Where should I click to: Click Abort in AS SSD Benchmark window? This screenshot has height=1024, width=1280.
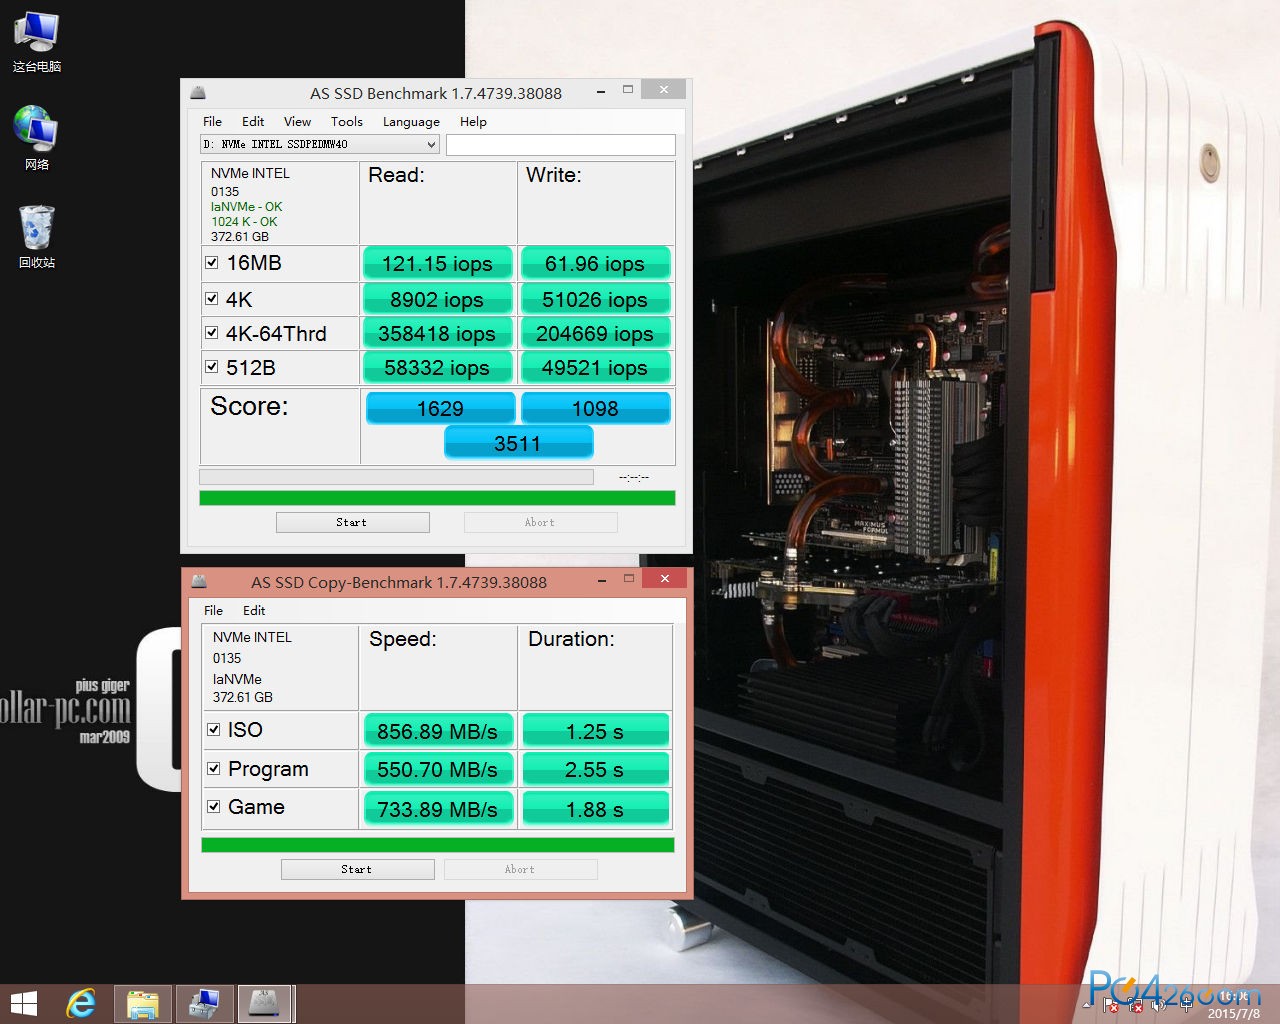pyautogui.click(x=540, y=522)
